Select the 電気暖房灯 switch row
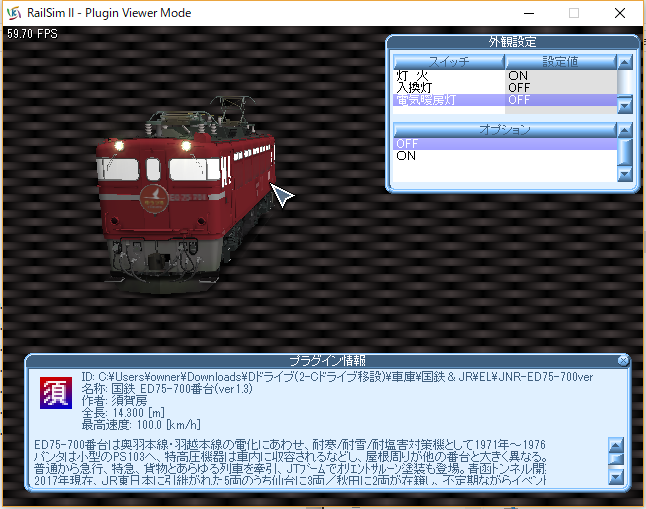 (x=505, y=100)
